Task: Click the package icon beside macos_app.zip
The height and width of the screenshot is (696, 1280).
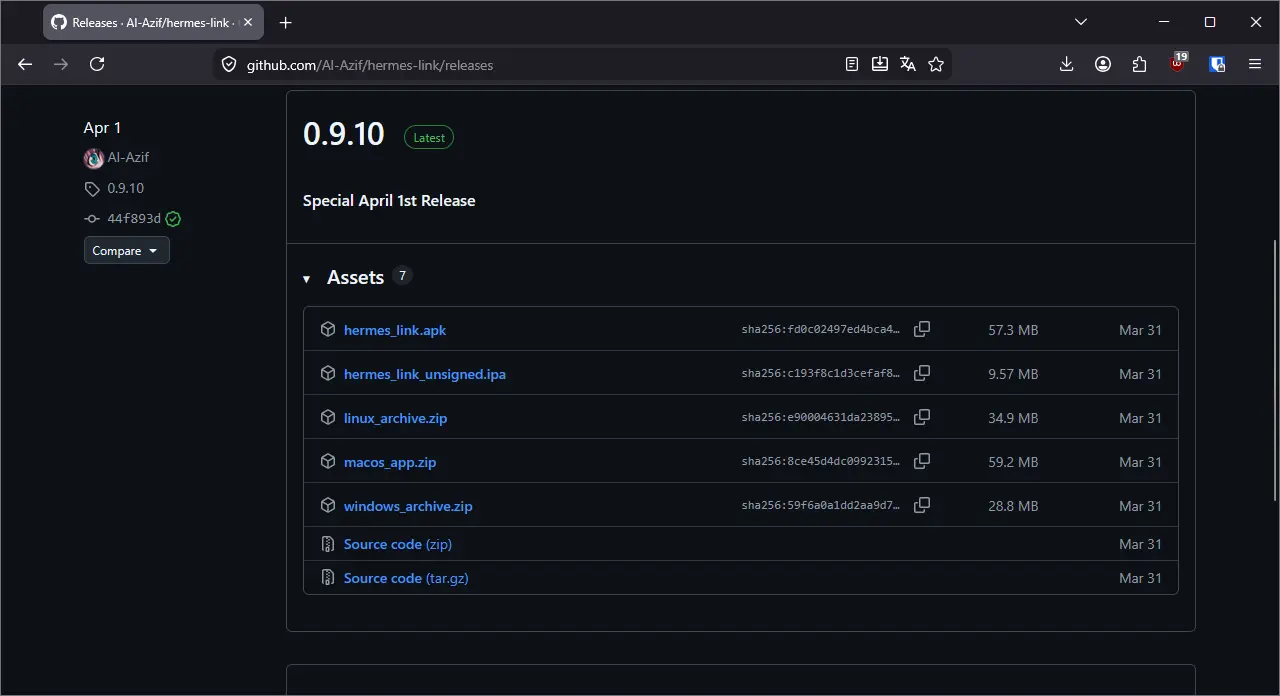Action: tap(328, 461)
